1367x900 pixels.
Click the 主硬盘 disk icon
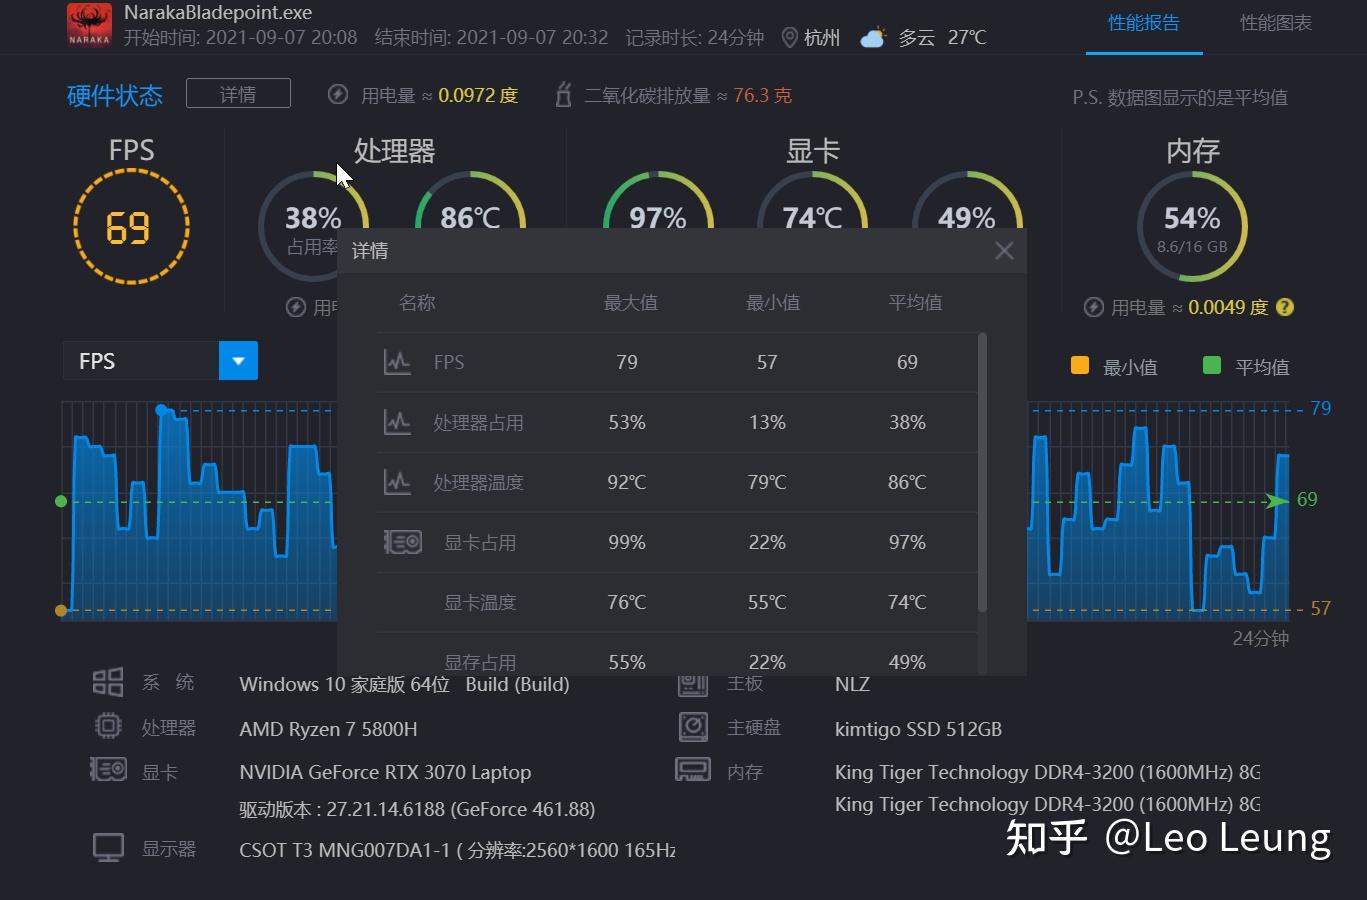(693, 727)
